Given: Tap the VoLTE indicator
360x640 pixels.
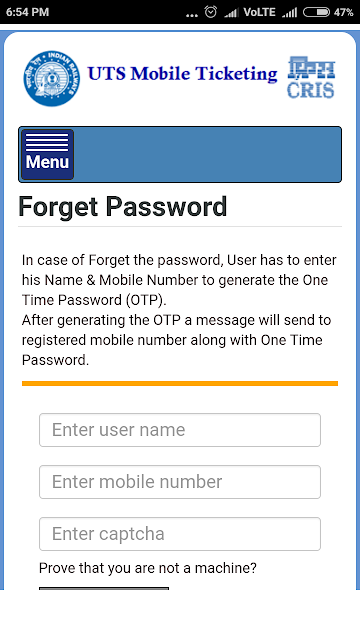Looking at the screenshot, I should [260, 12].
